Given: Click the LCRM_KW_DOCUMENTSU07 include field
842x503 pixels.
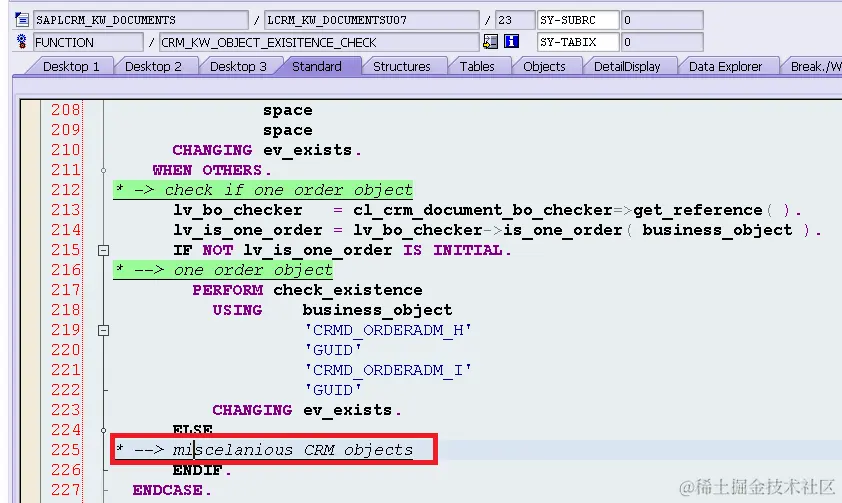Looking at the screenshot, I should tap(372, 20).
